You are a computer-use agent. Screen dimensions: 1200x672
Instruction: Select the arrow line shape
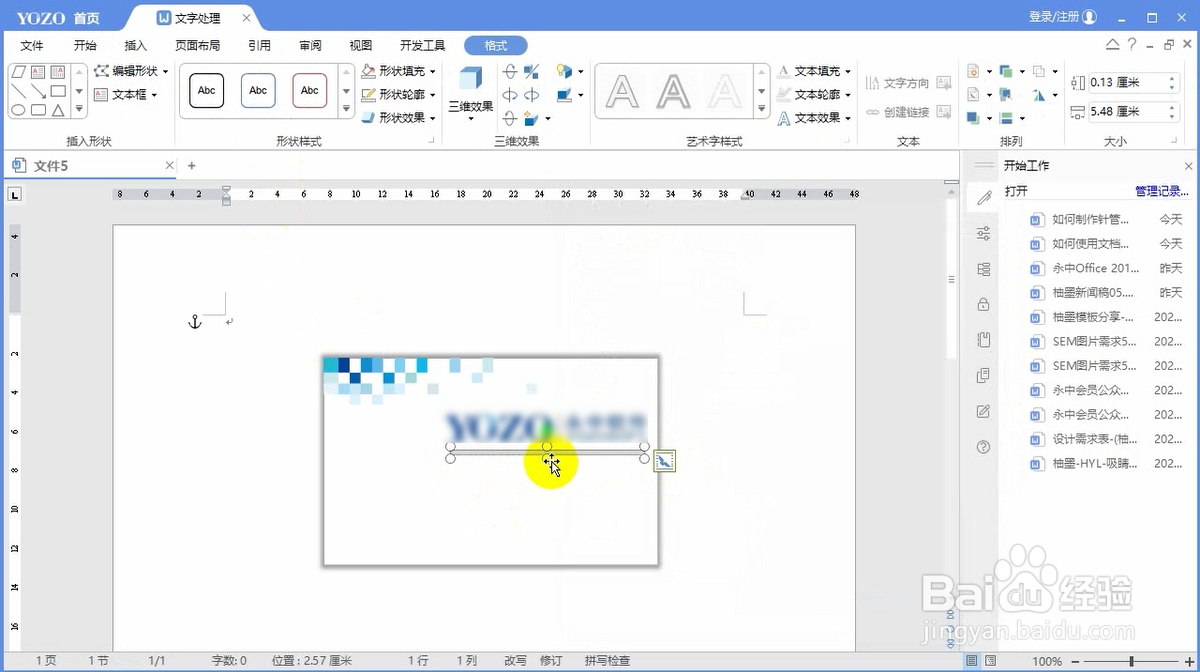coord(38,91)
